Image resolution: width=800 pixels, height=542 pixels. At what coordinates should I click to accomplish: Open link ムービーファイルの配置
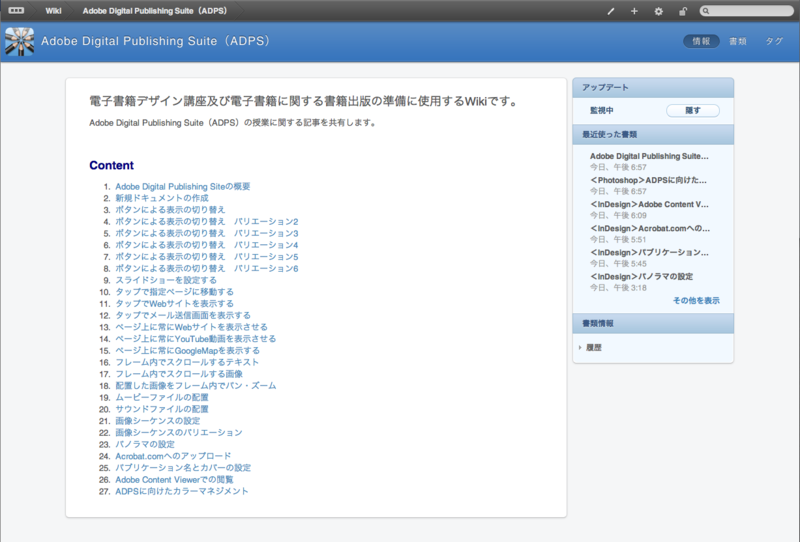pos(162,398)
